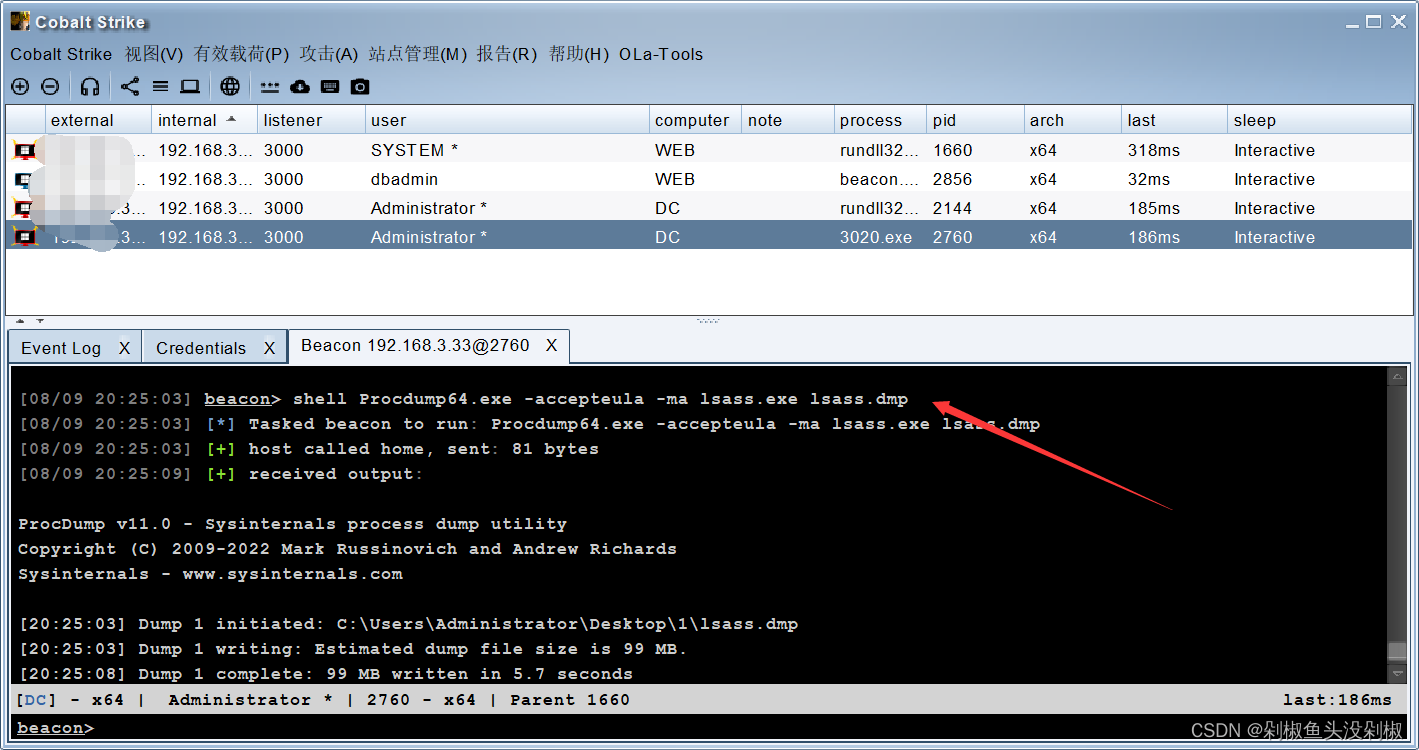
Task: Sort by the arch column header
Action: (x=1072, y=120)
